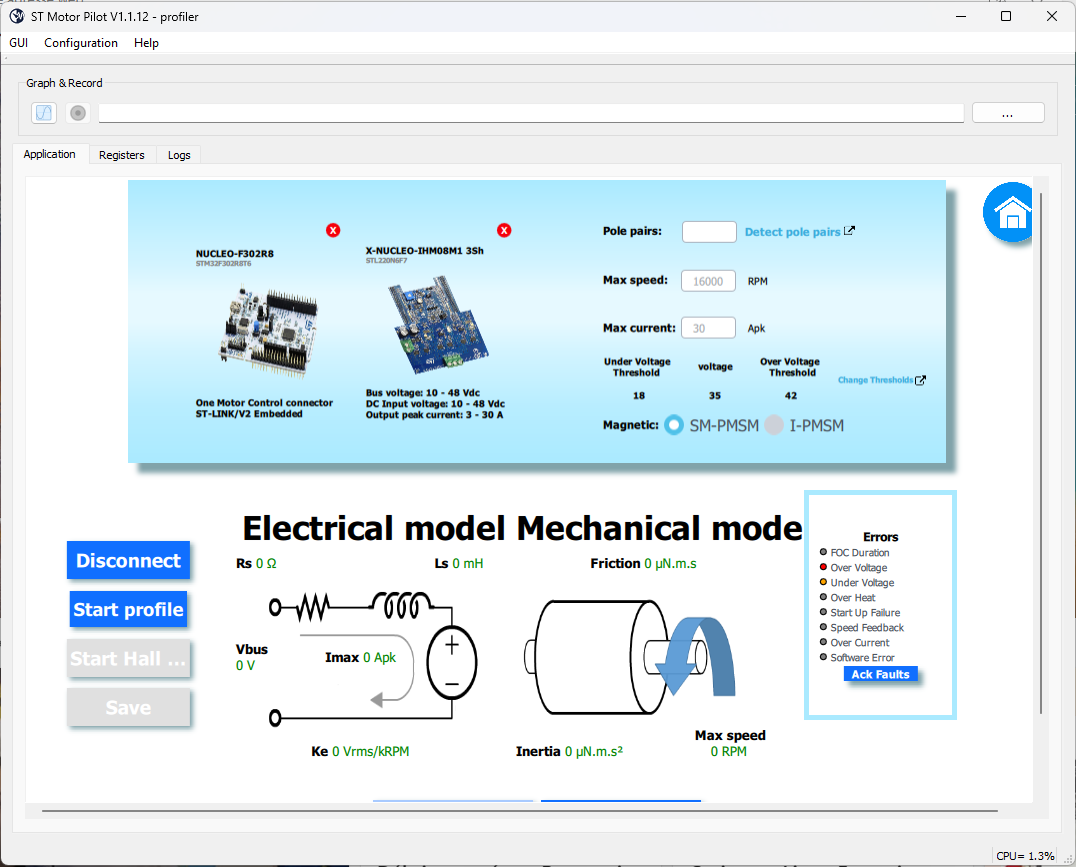Select the SM-PMSM magnetic option

tap(673, 425)
